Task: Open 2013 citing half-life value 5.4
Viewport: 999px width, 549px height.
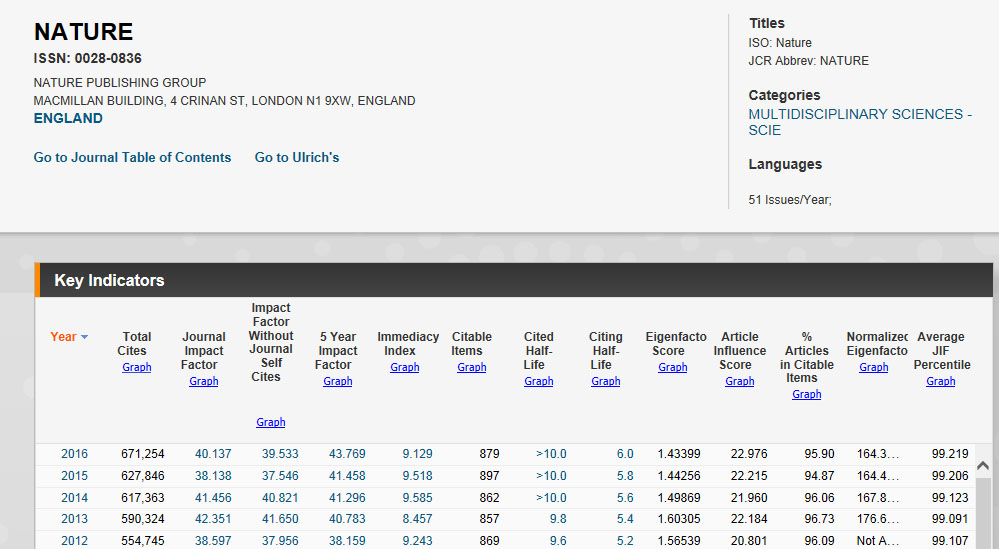Action: click(x=625, y=519)
